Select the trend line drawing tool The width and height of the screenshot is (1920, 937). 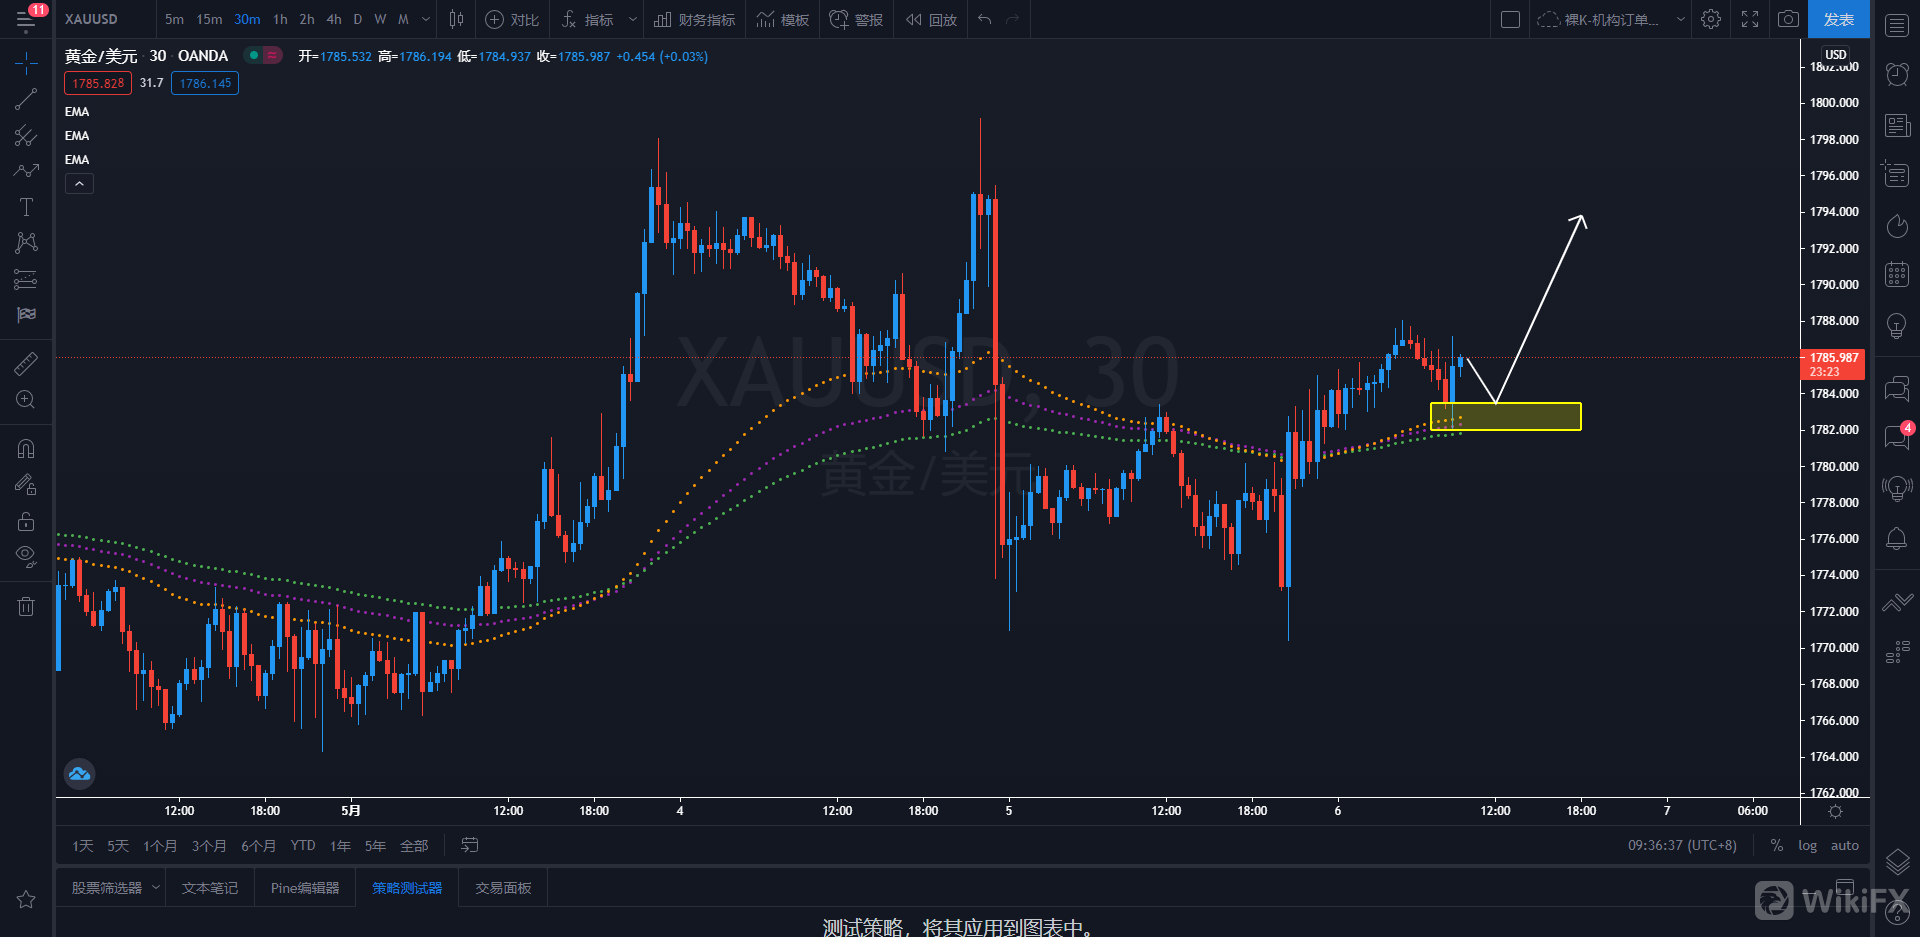(x=26, y=99)
